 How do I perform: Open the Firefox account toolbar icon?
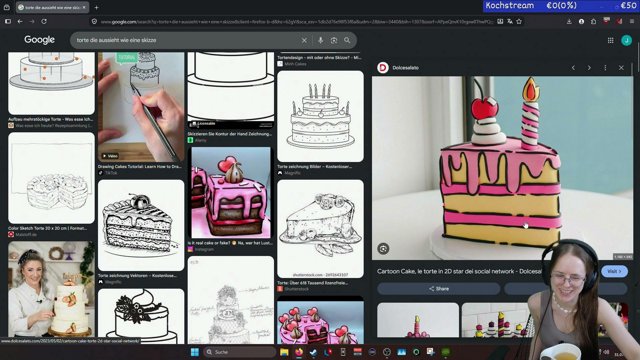[581, 21]
